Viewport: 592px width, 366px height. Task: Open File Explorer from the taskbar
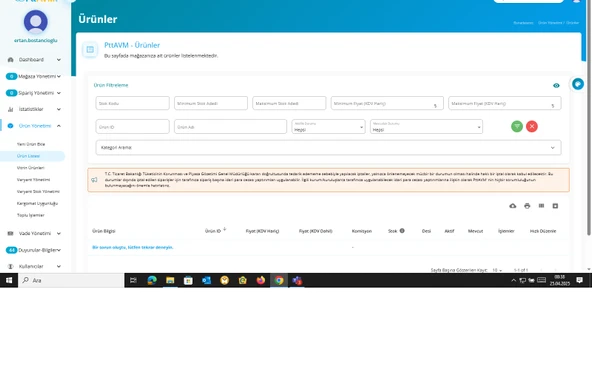coord(170,280)
